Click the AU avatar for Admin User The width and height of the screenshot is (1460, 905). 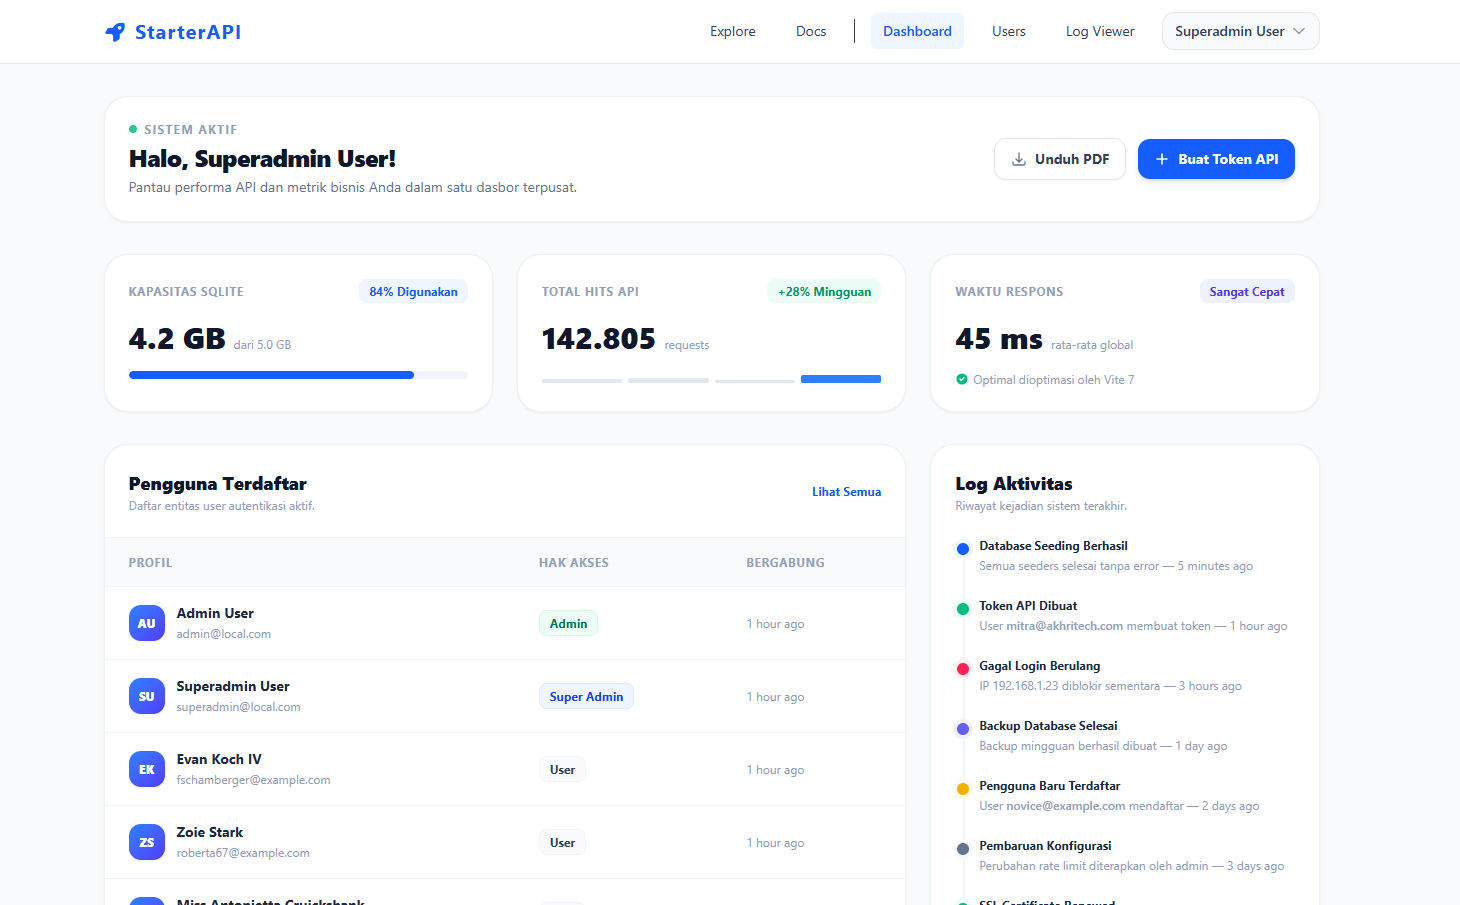pos(147,623)
